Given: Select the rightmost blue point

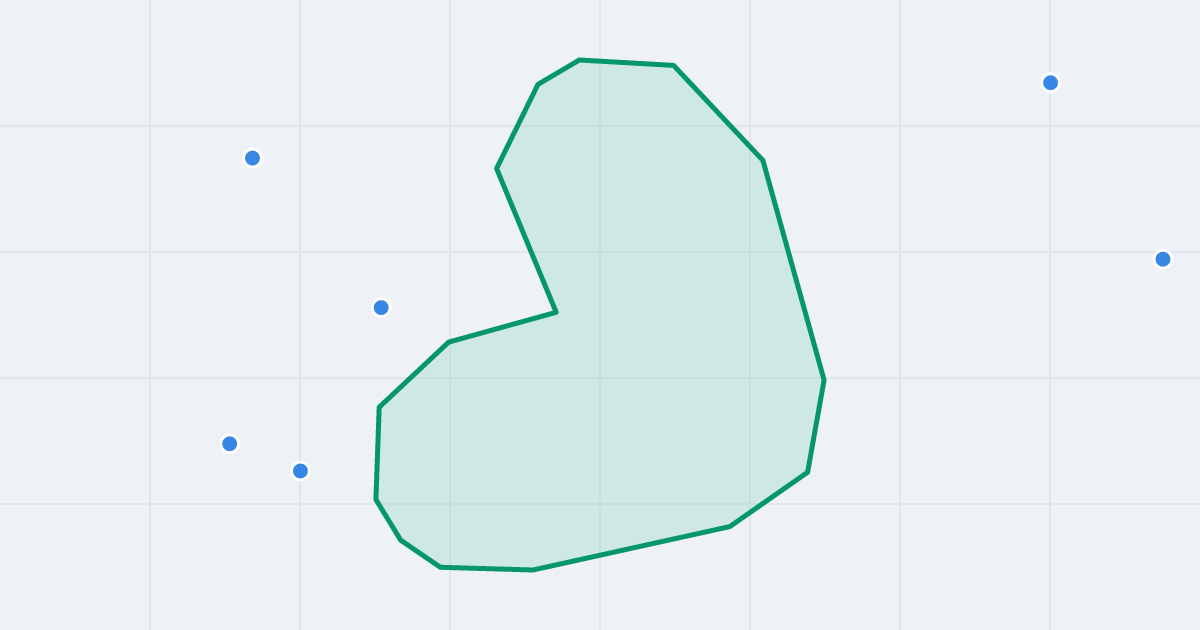Looking at the screenshot, I should (1163, 259).
